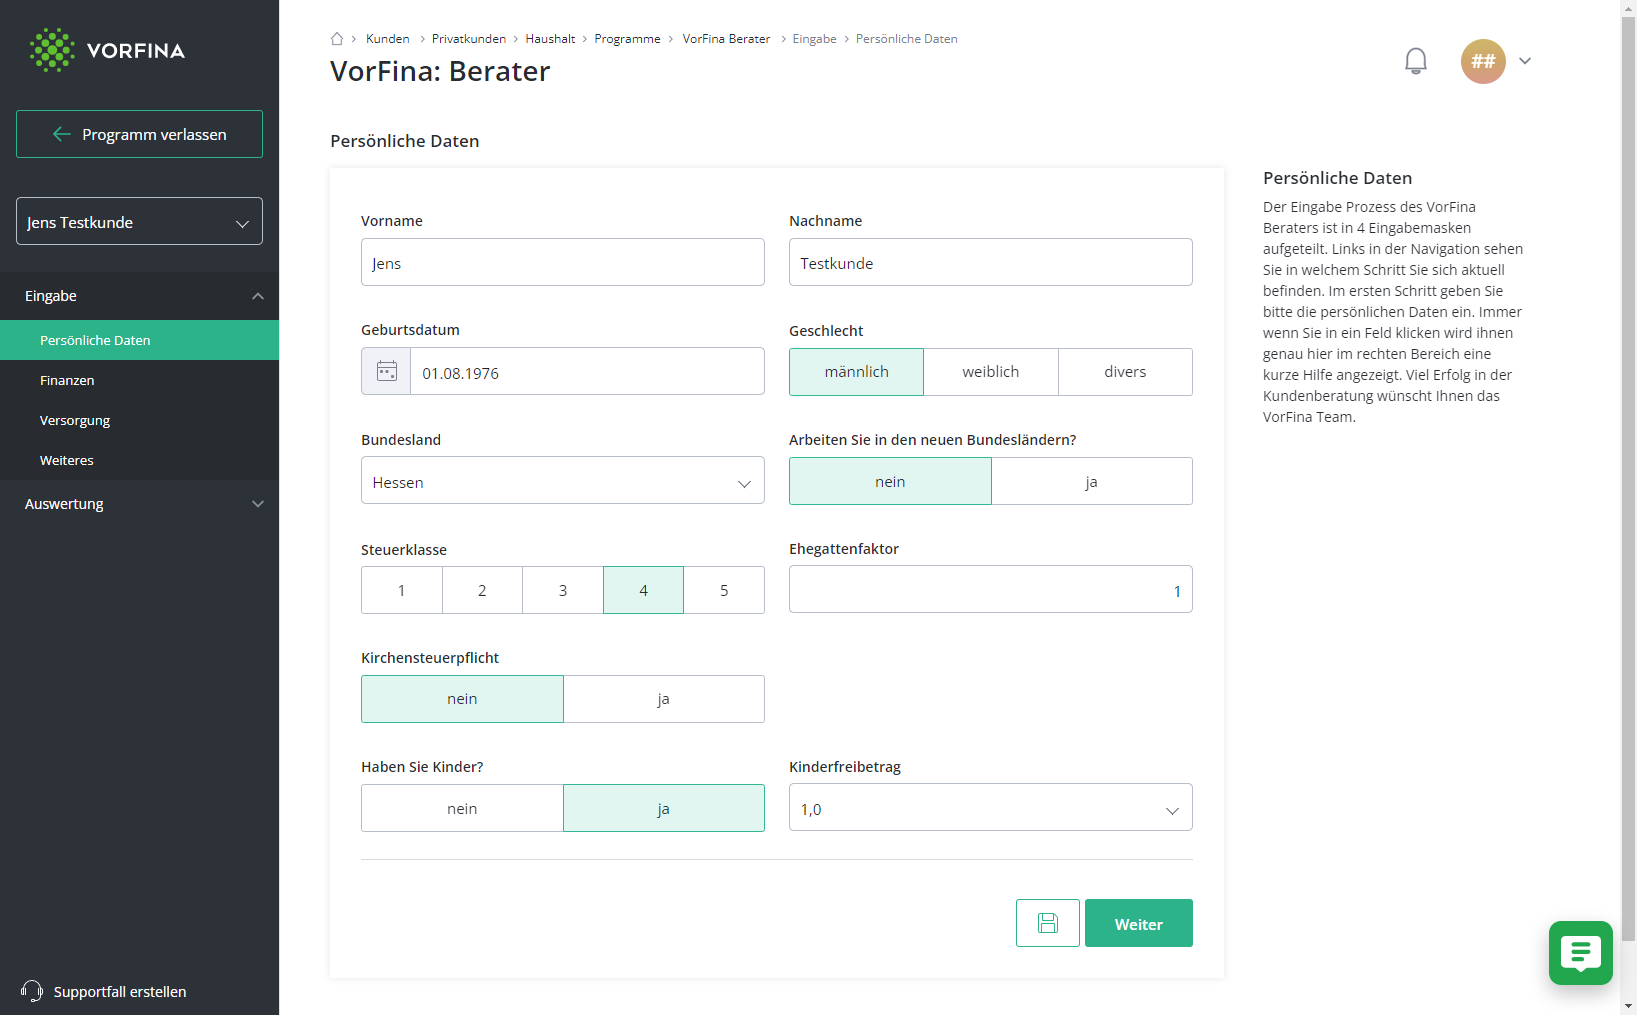The width and height of the screenshot is (1637, 1015).
Task: Click the ## user avatar
Action: click(1483, 61)
